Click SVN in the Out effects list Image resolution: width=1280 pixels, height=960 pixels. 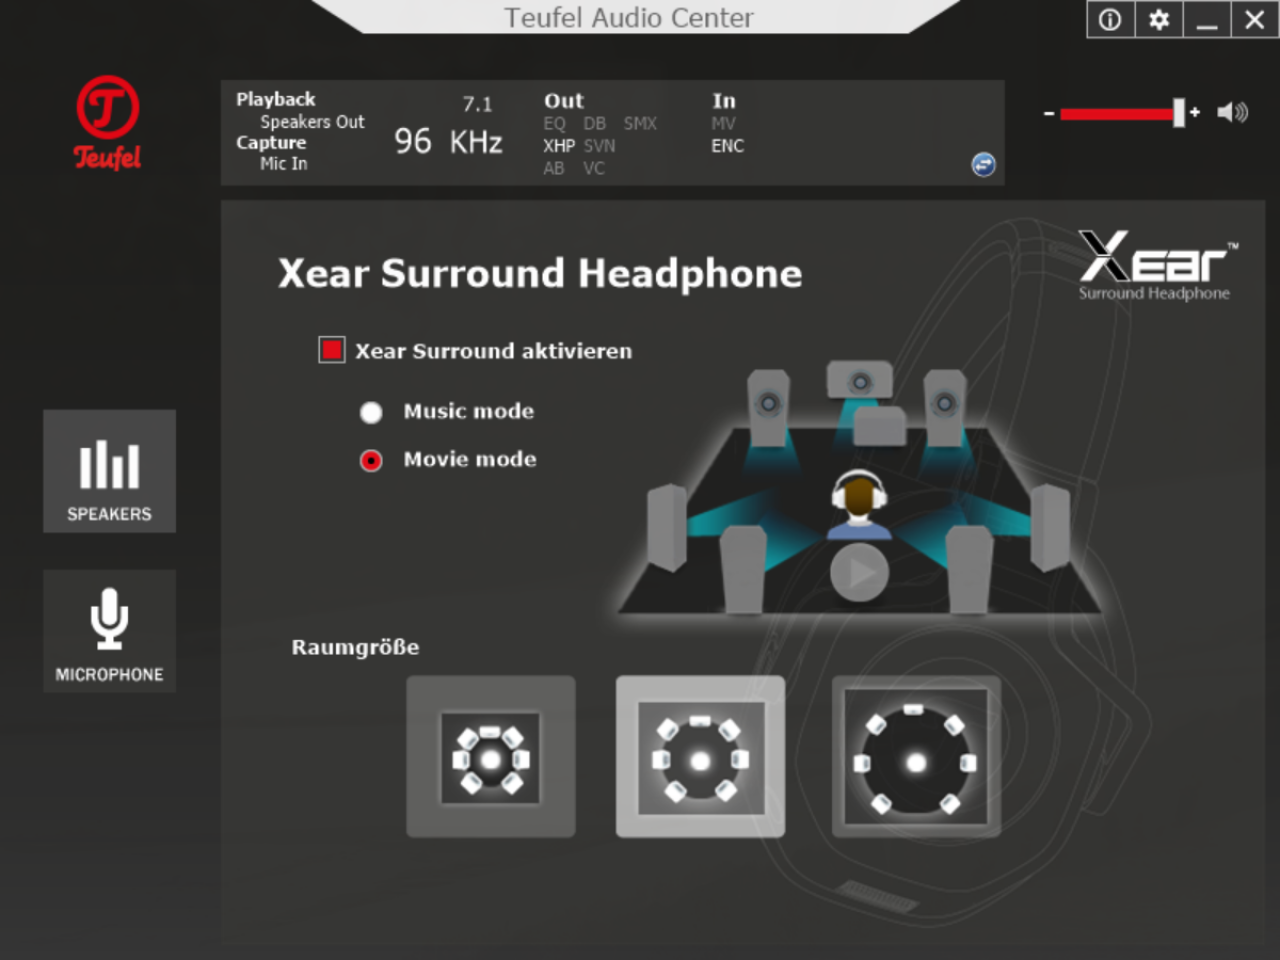point(600,146)
